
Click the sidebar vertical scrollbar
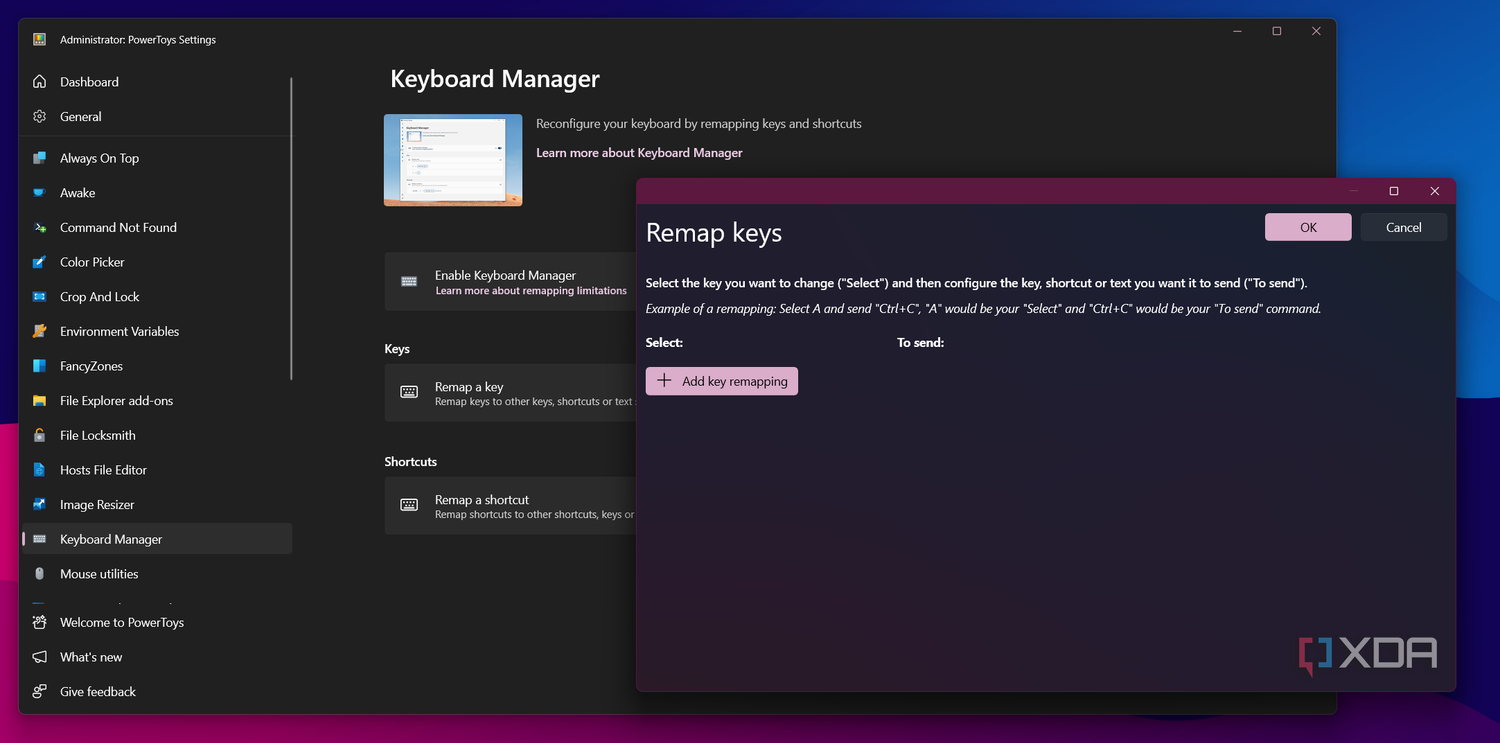(291, 228)
